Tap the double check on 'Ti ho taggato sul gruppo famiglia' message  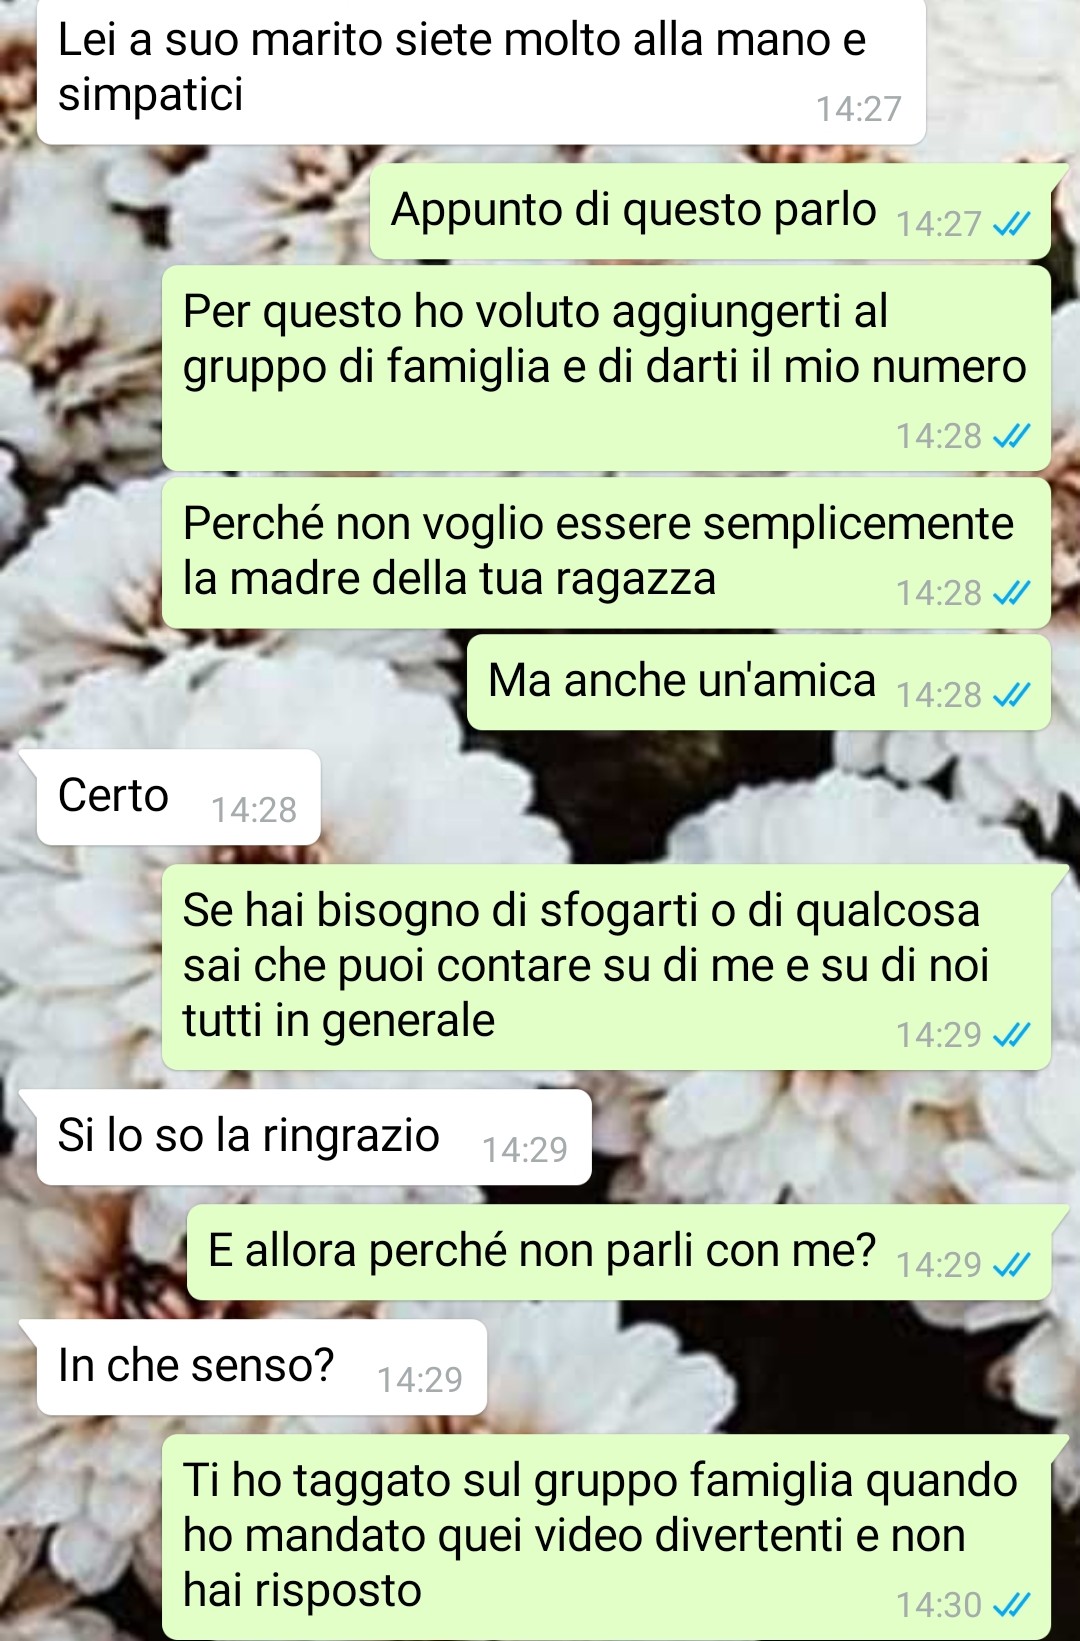[1011, 1605]
